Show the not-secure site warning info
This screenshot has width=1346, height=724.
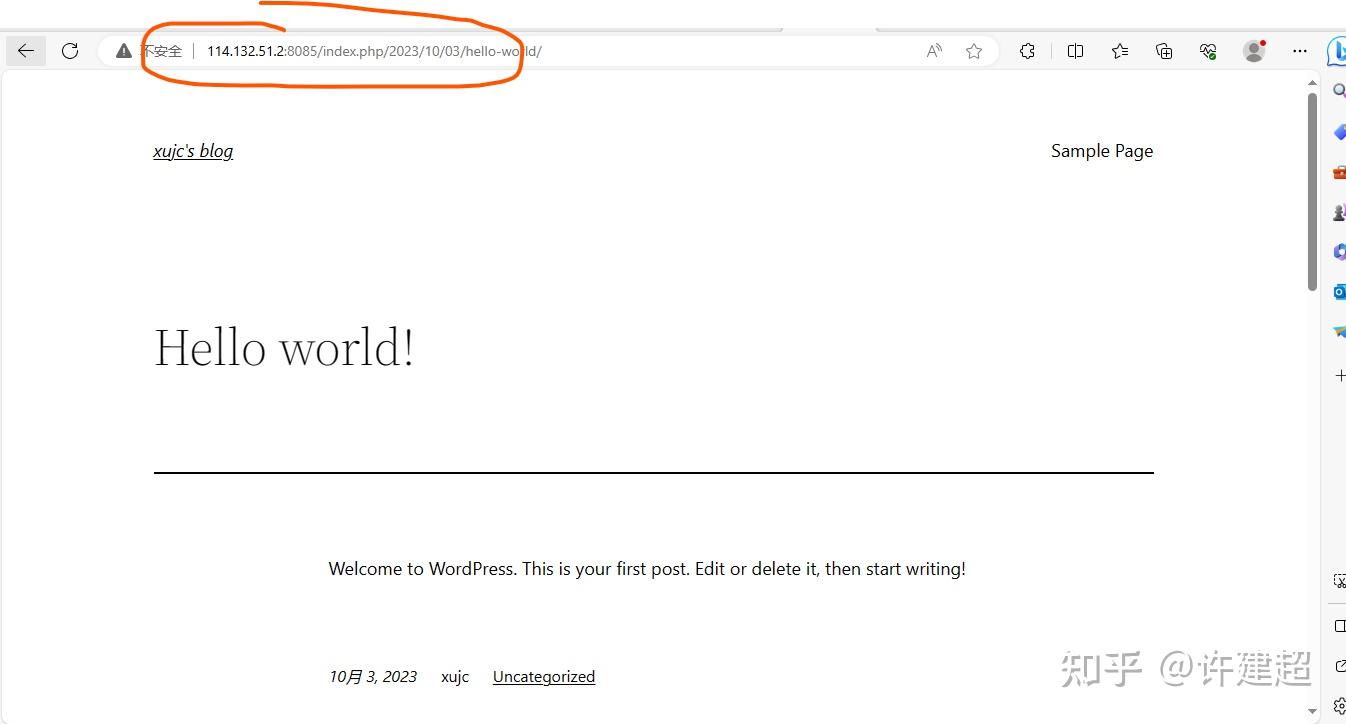[x=149, y=51]
